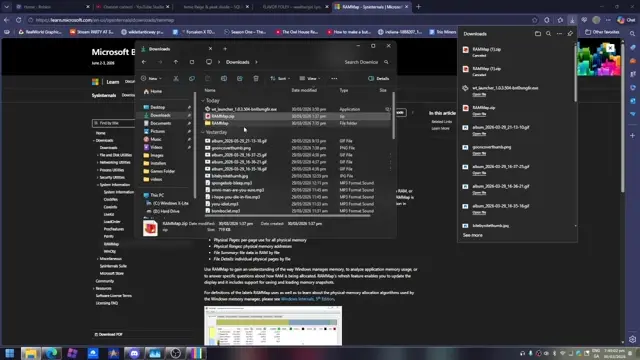The height and width of the screenshot is (360, 640).
Task: Click the file list vertical scrollbar
Action: 393,116
